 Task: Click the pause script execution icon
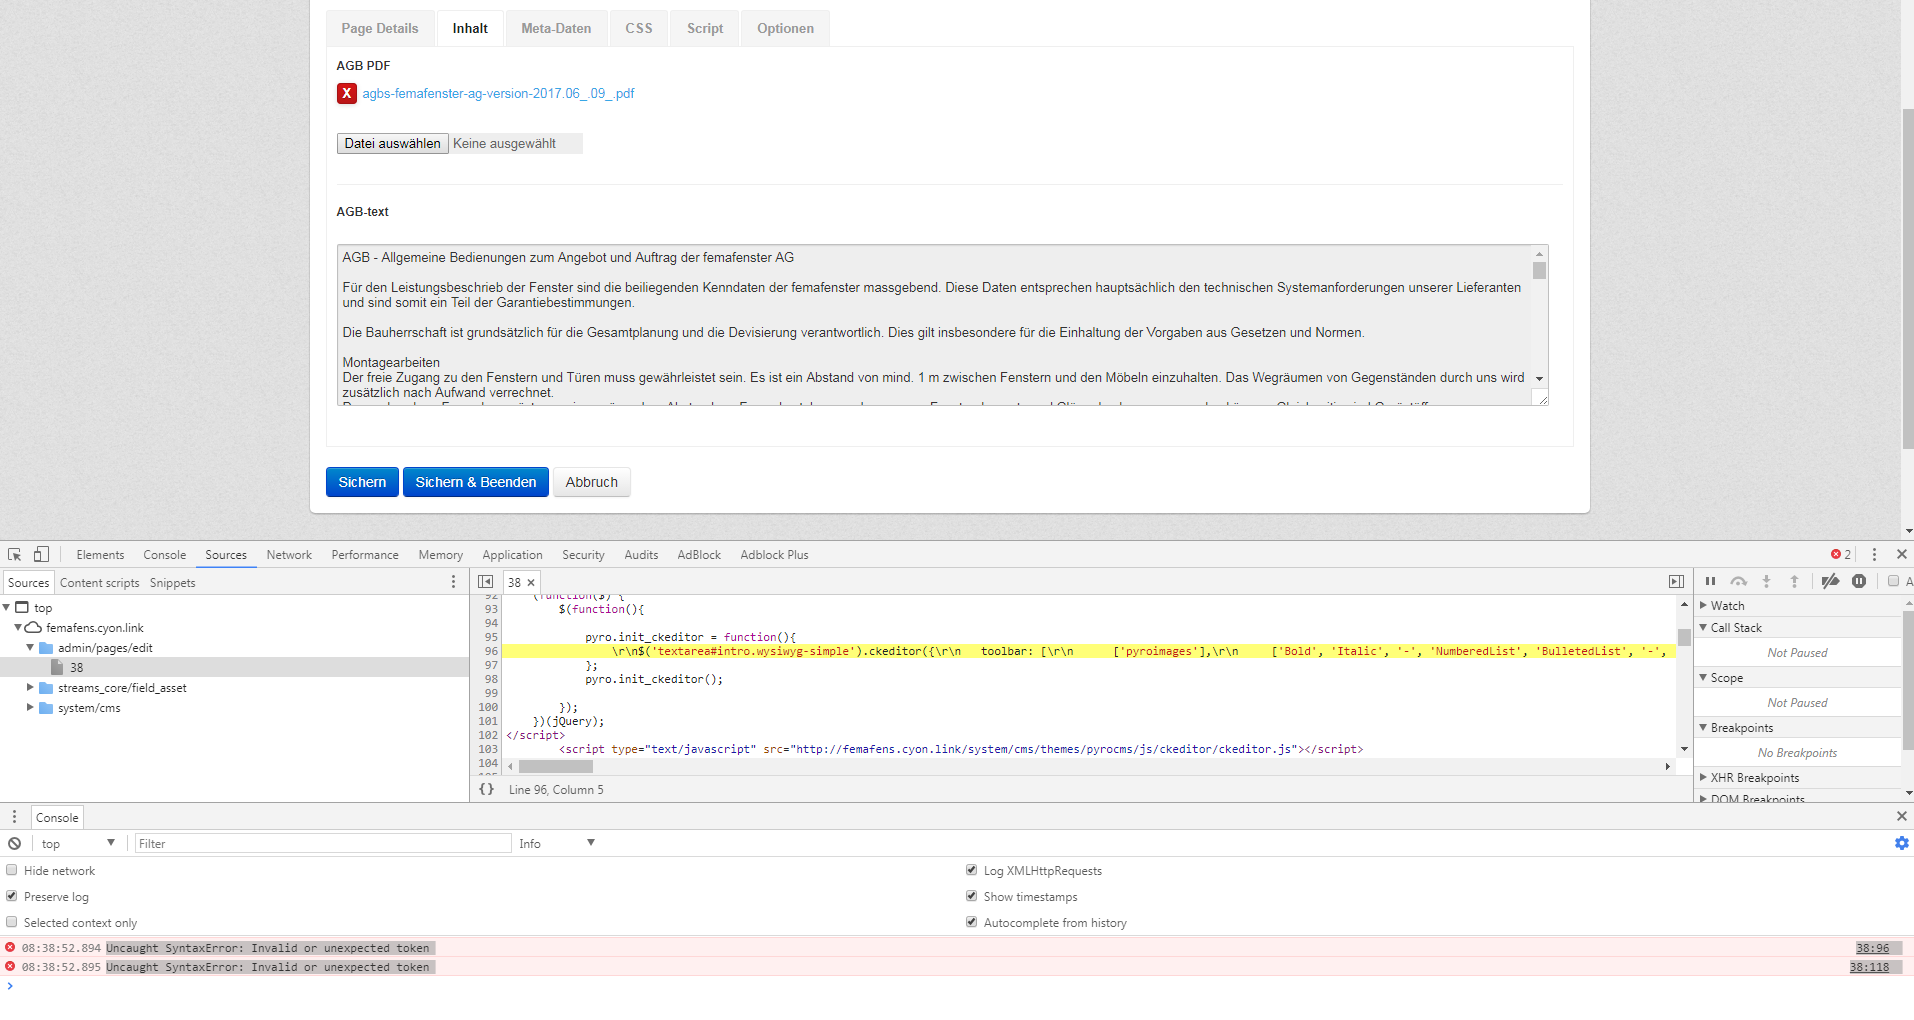point(1710,581)
